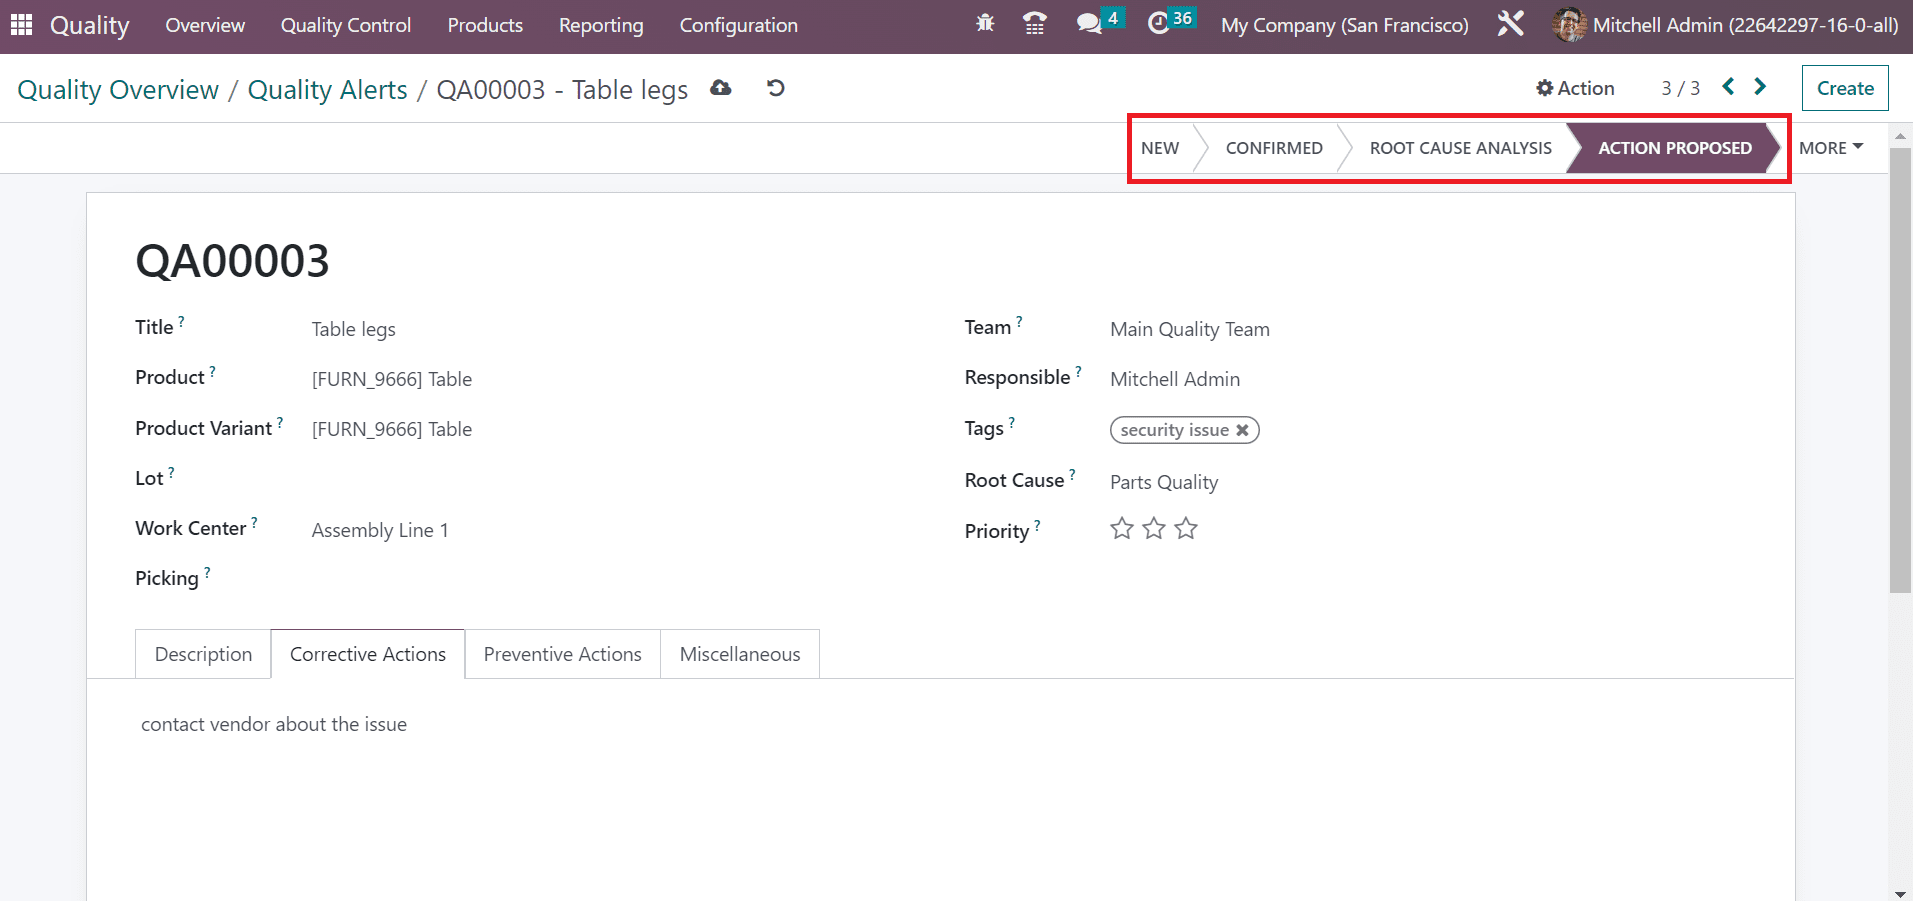The image size is (1913, 901).
Task: Set priority to one star
Action: point(1122,528)
